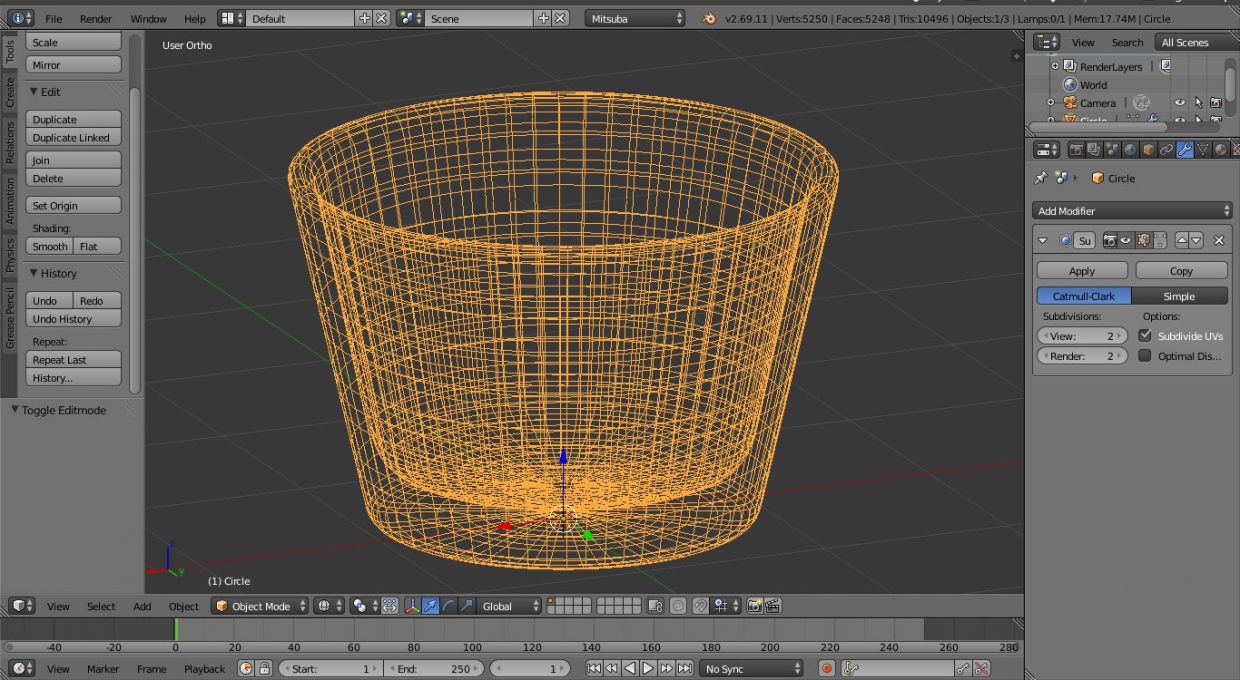
Task: Select the Modifiers wrench tab
Action: (x=1184, y=150)
